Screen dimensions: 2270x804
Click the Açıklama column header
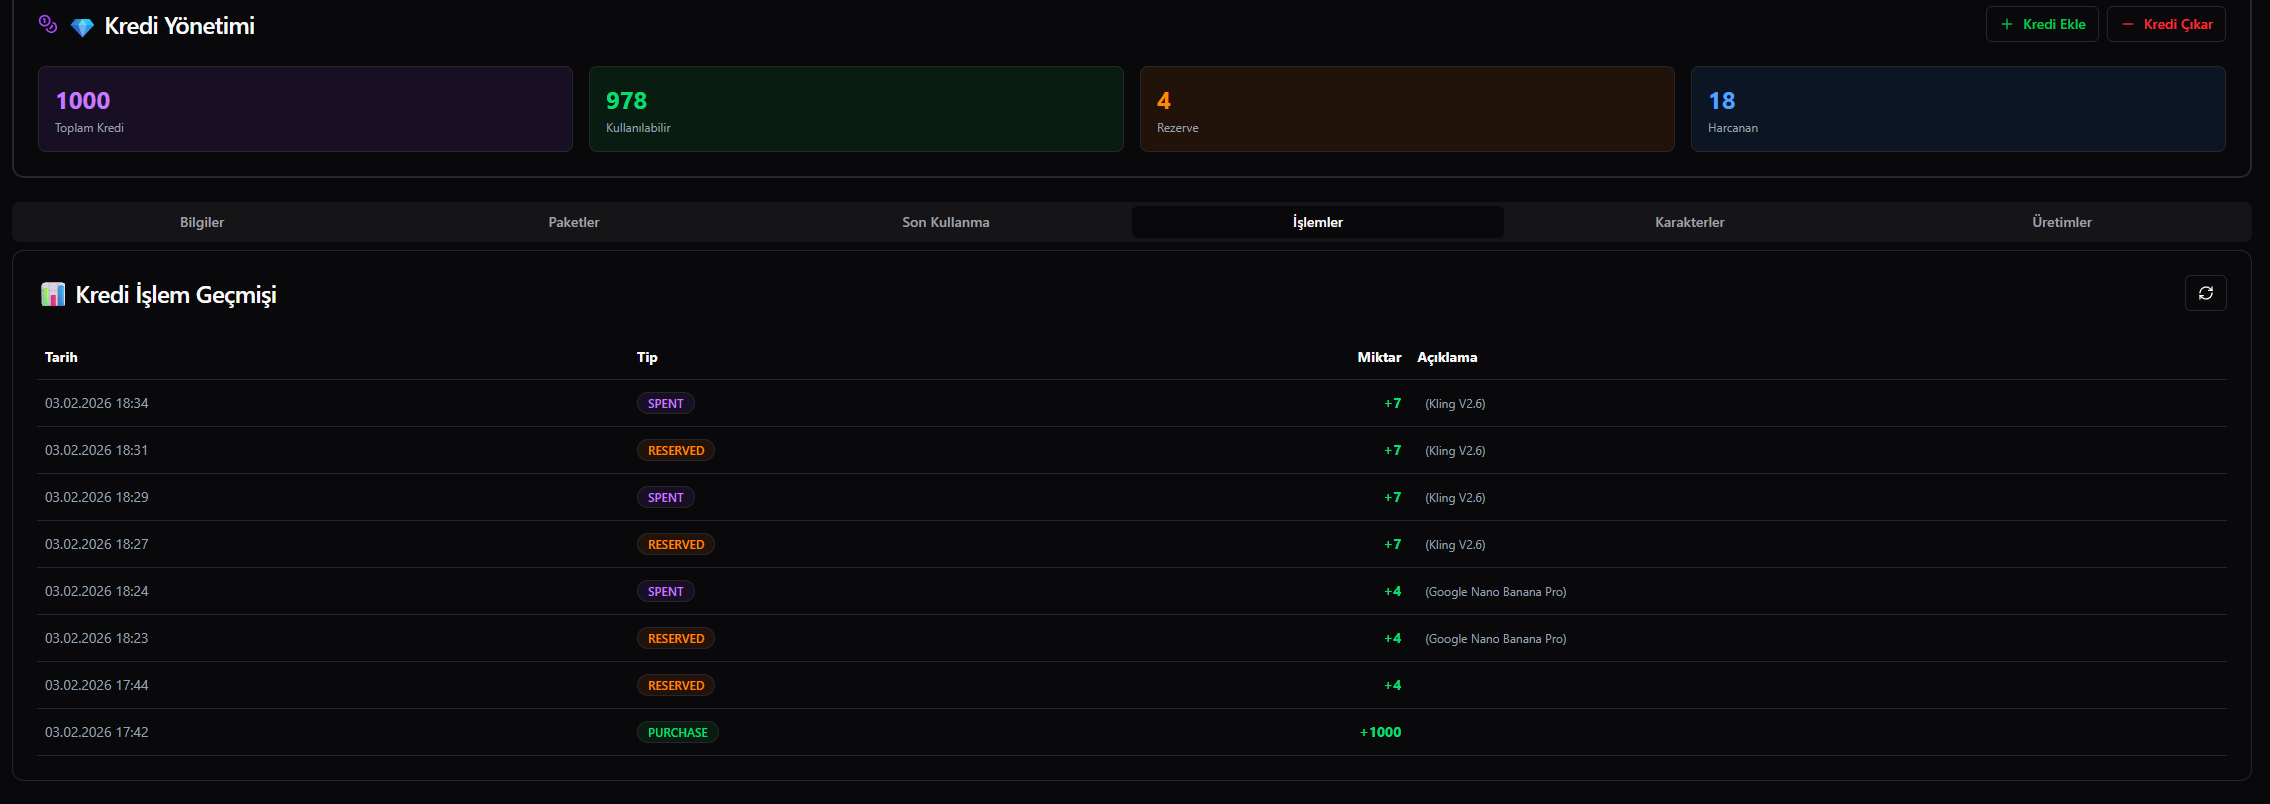(x=1447, y=357)
